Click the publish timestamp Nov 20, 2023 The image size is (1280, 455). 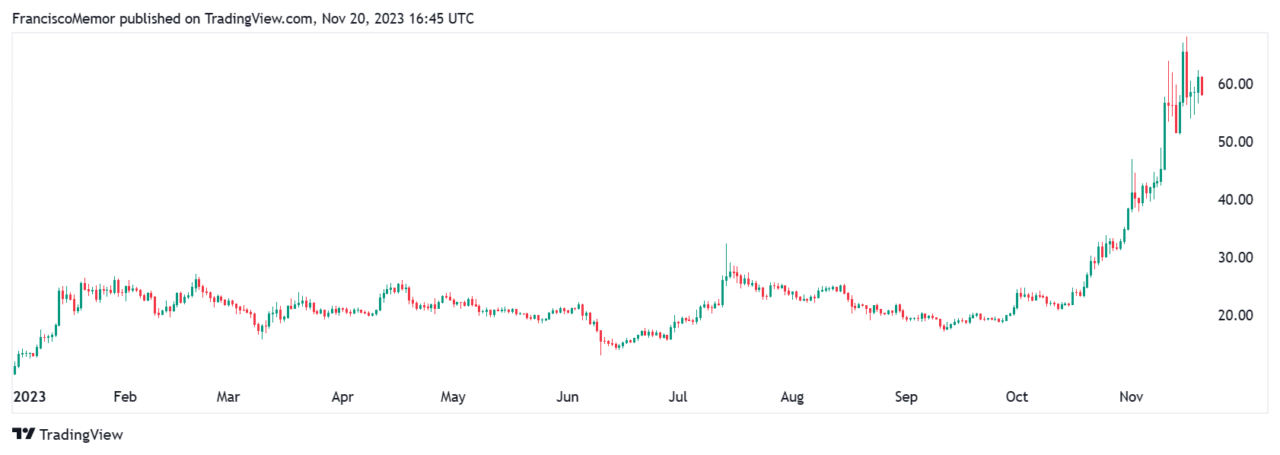coord(364,19)
